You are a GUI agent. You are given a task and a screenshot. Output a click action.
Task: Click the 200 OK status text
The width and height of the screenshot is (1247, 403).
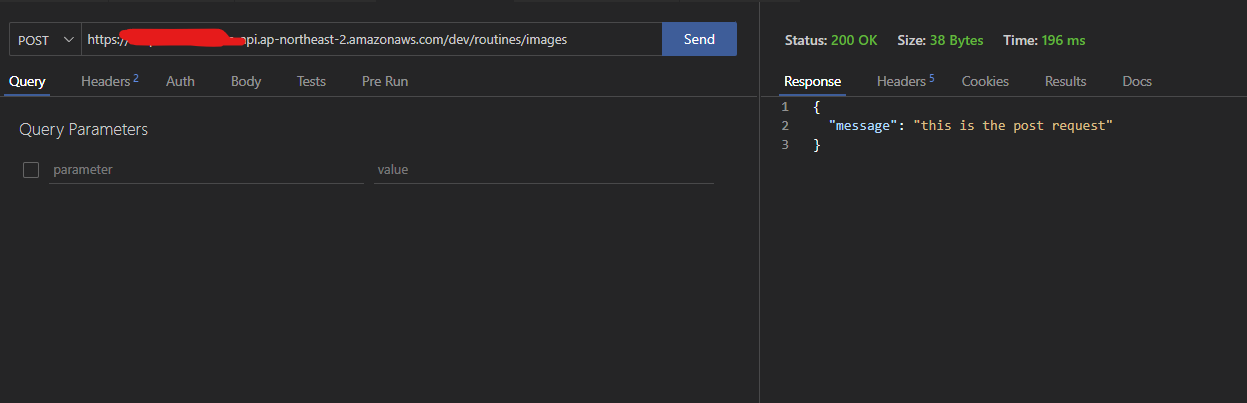pyautogui.click(x=853, y=41)
